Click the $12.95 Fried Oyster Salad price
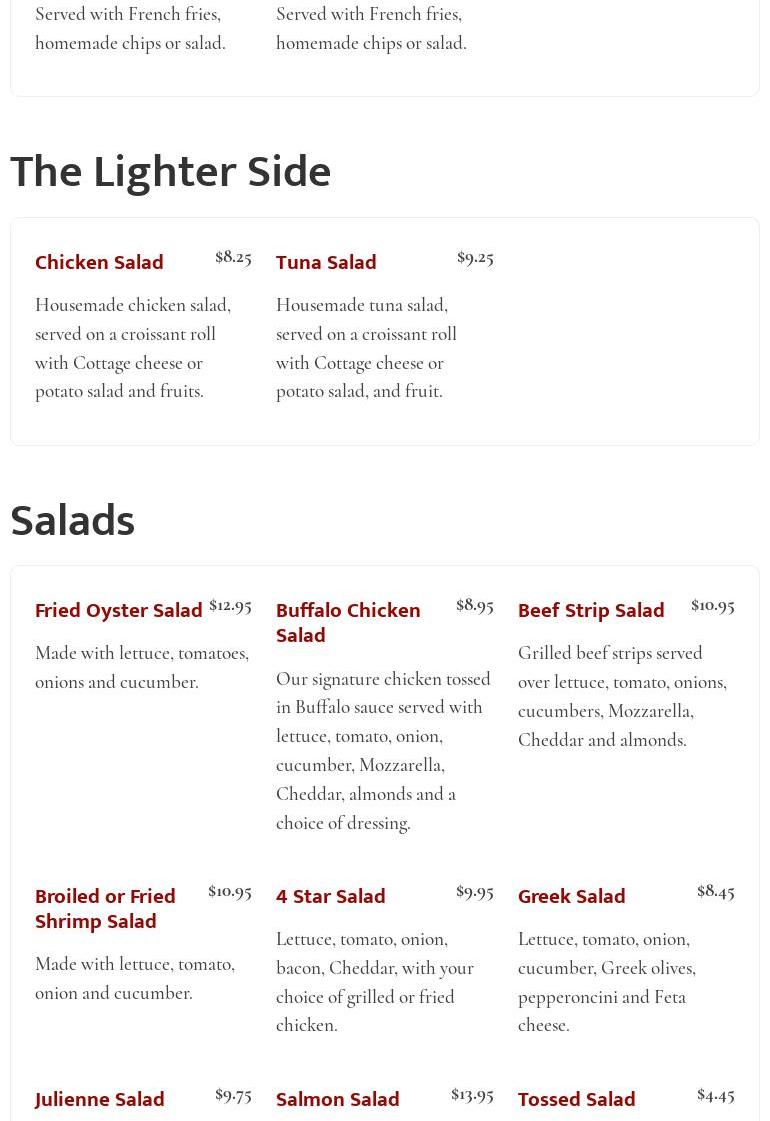Screen dimensions: 770x1121 230,607
